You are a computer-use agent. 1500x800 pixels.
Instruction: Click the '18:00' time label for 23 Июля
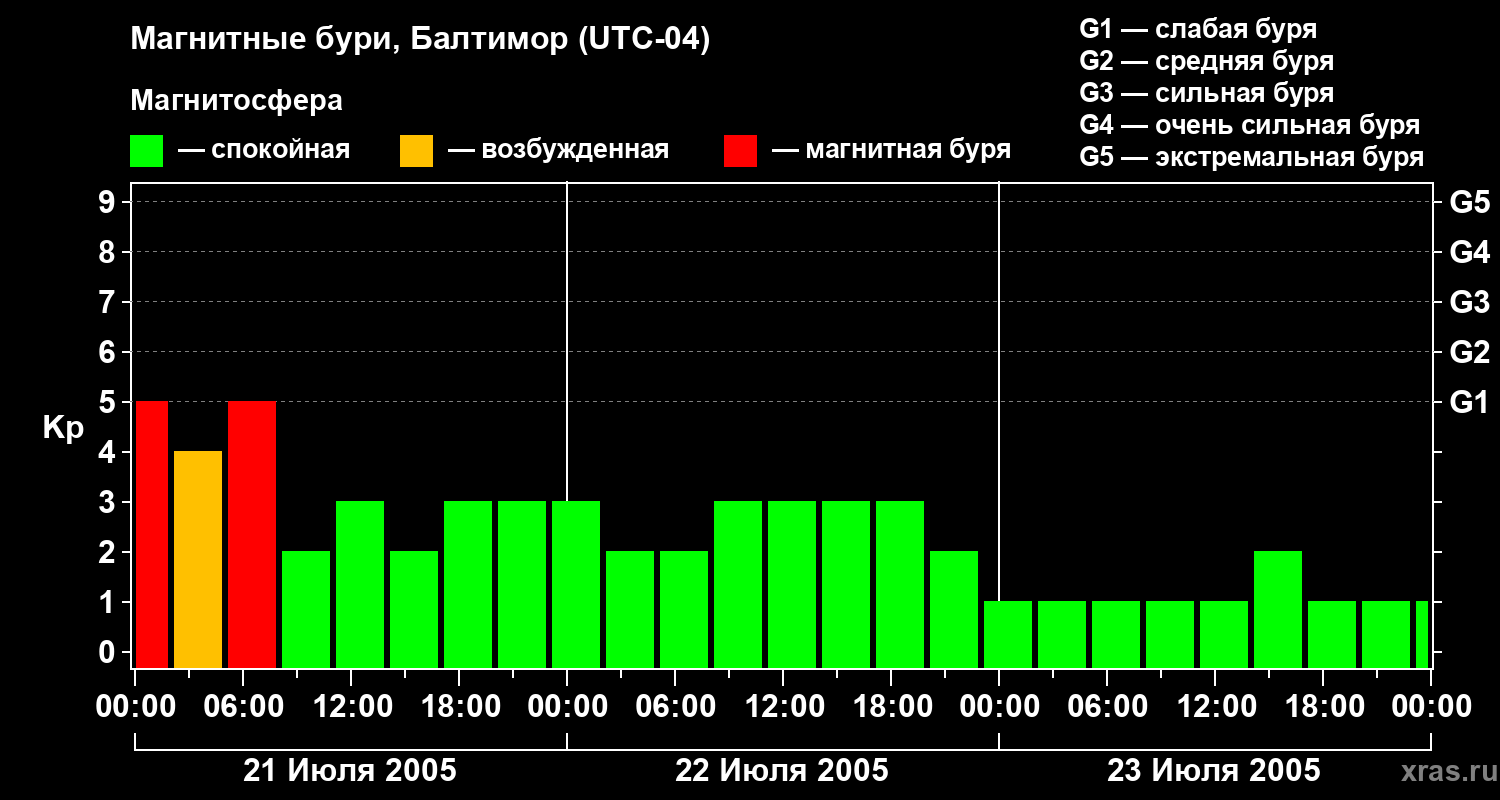pyautogui.click(x=1323, y=707)
